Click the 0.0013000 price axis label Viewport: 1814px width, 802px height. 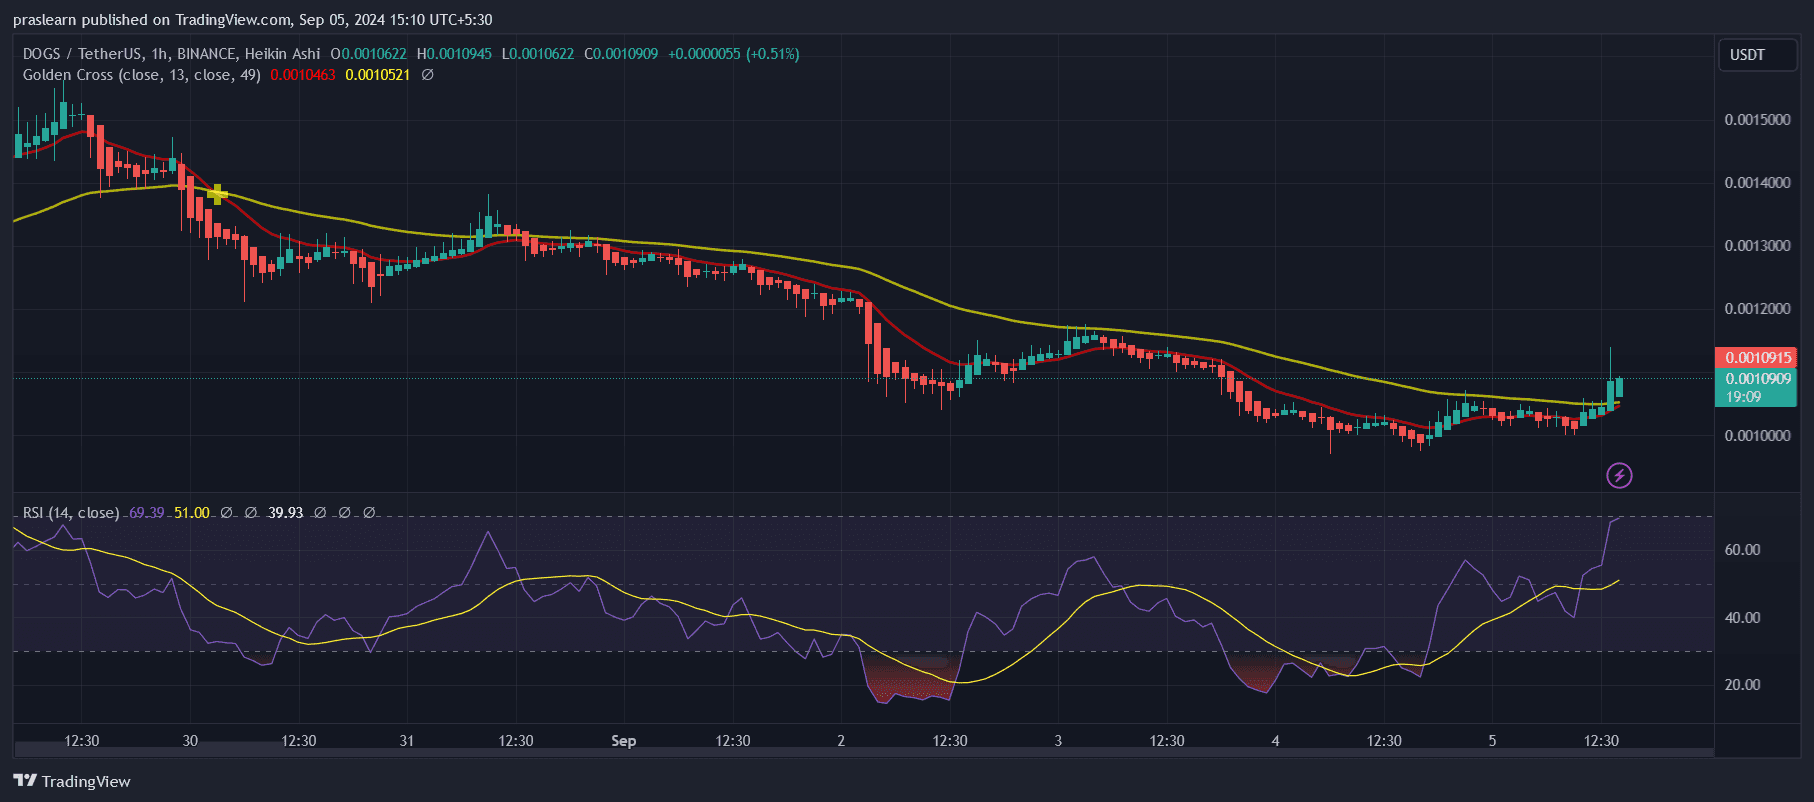point(1757,246)
